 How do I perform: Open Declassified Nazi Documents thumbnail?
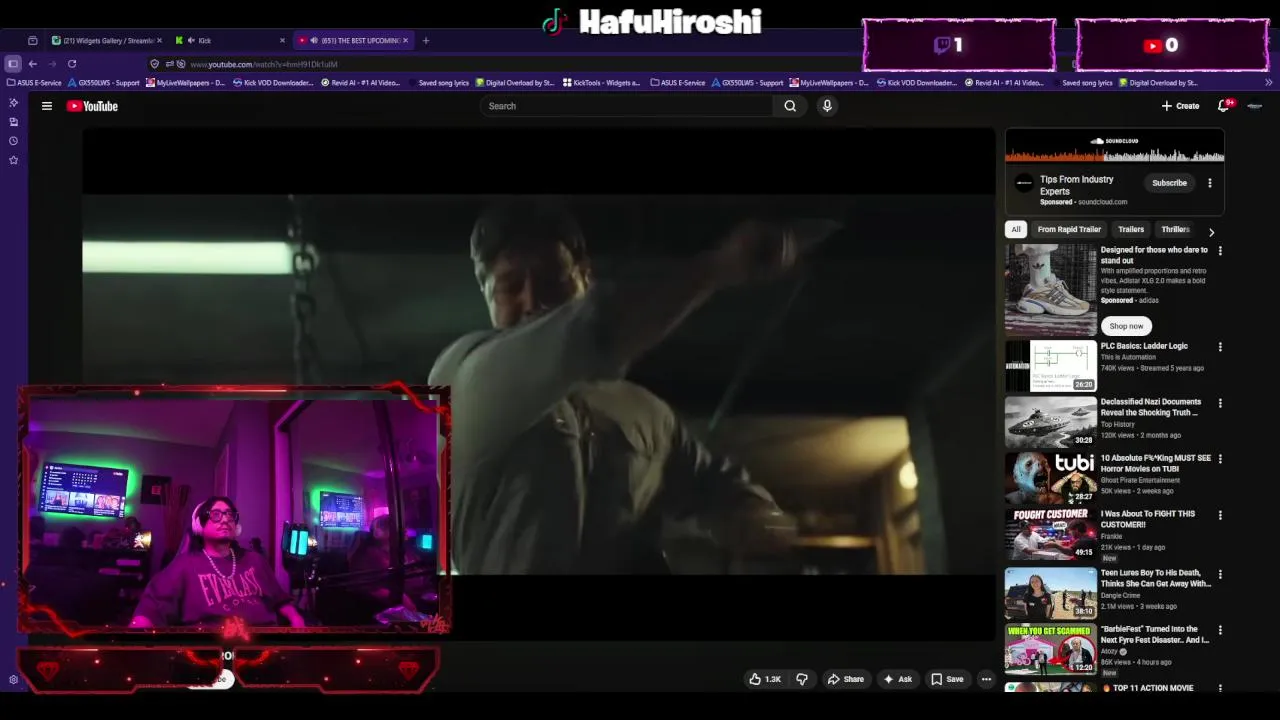1051,422
